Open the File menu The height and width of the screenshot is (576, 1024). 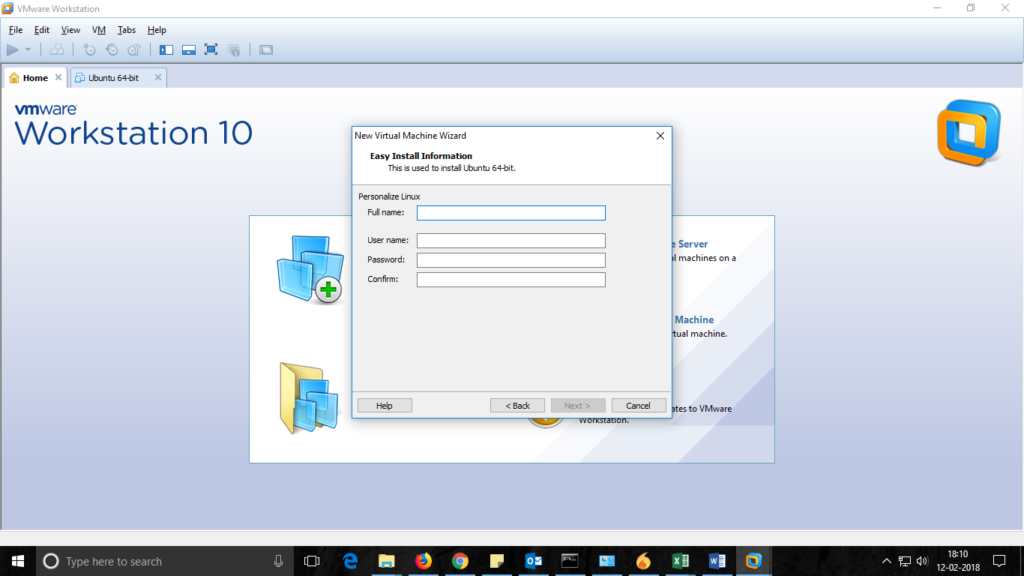coord(16,30)
